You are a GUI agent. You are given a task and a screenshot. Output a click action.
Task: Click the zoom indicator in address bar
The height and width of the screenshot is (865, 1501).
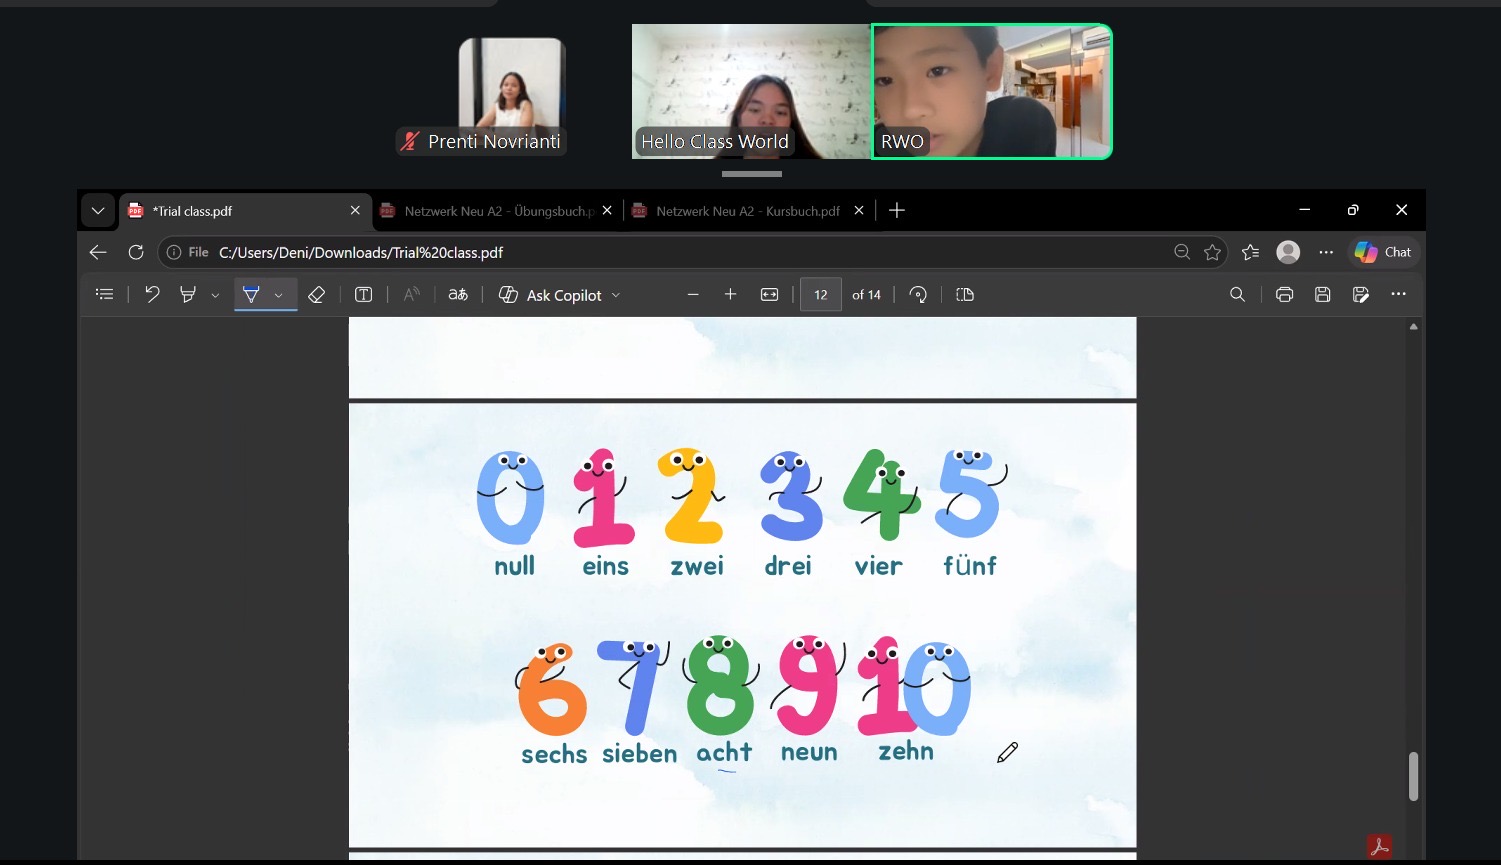coord(1182,253)
